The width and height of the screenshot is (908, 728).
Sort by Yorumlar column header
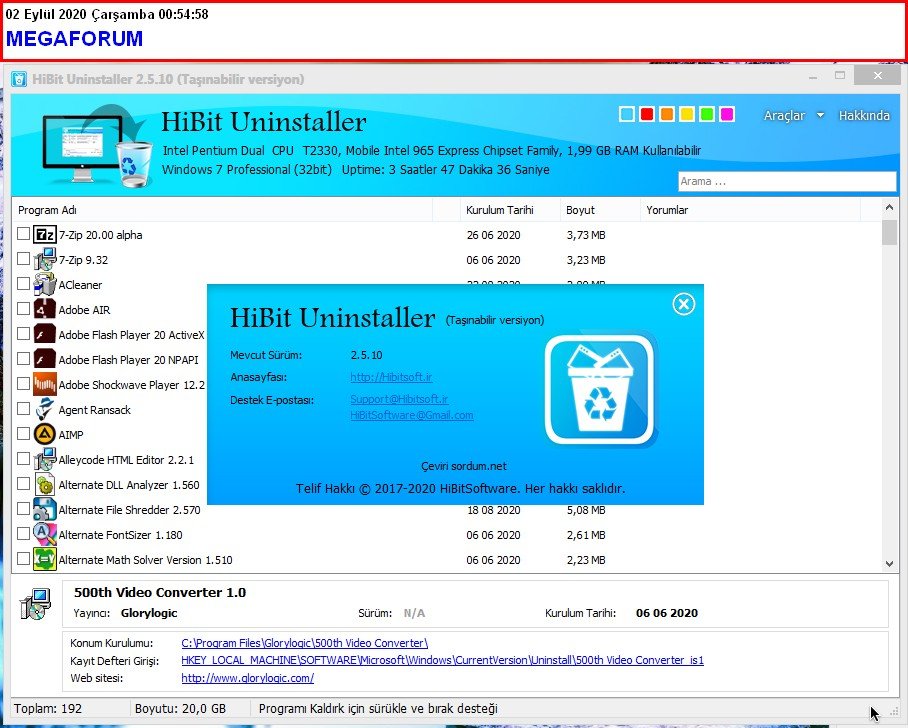click(x=750, y=210)
